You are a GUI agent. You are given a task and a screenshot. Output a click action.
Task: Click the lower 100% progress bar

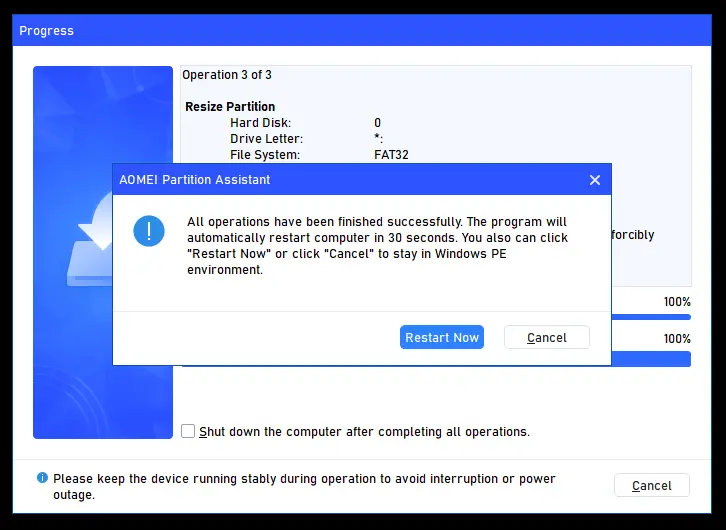coord(651,359)
